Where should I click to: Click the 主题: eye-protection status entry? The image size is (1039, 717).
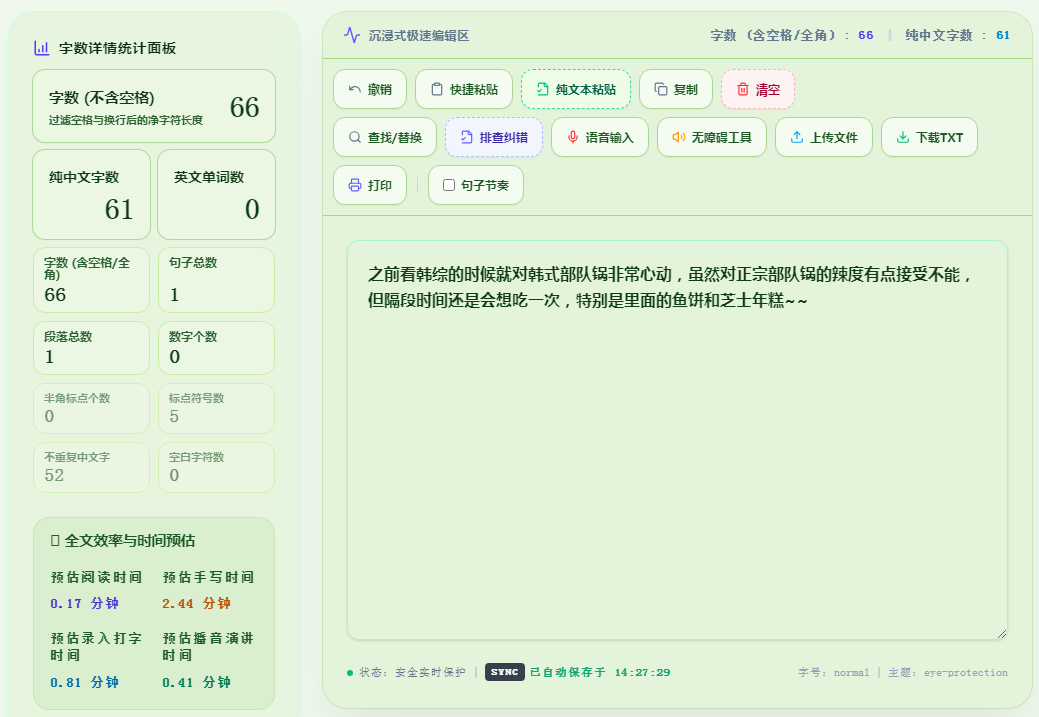pos(948,672)
